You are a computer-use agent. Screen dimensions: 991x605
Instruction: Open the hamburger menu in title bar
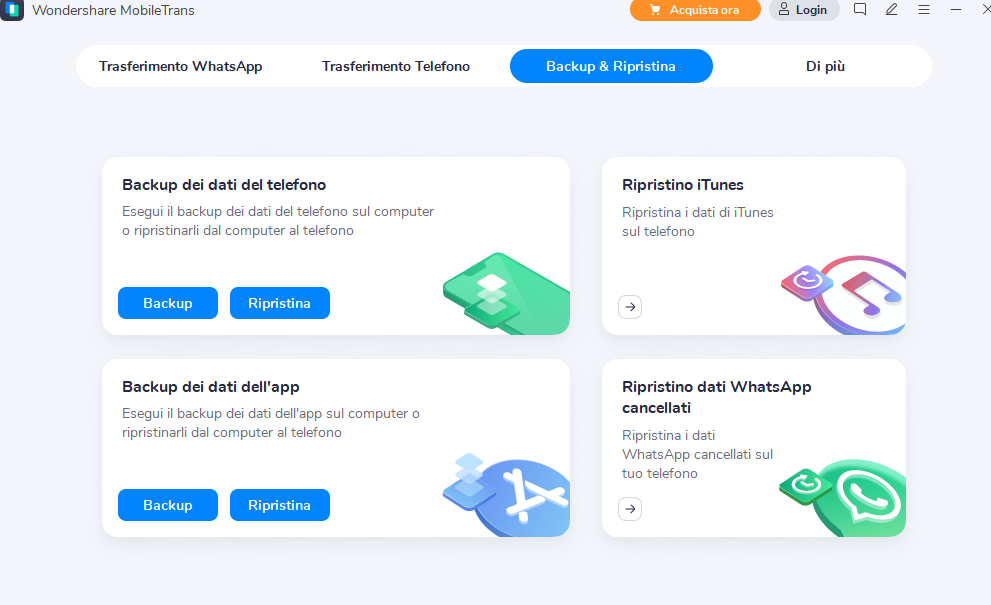923,10
